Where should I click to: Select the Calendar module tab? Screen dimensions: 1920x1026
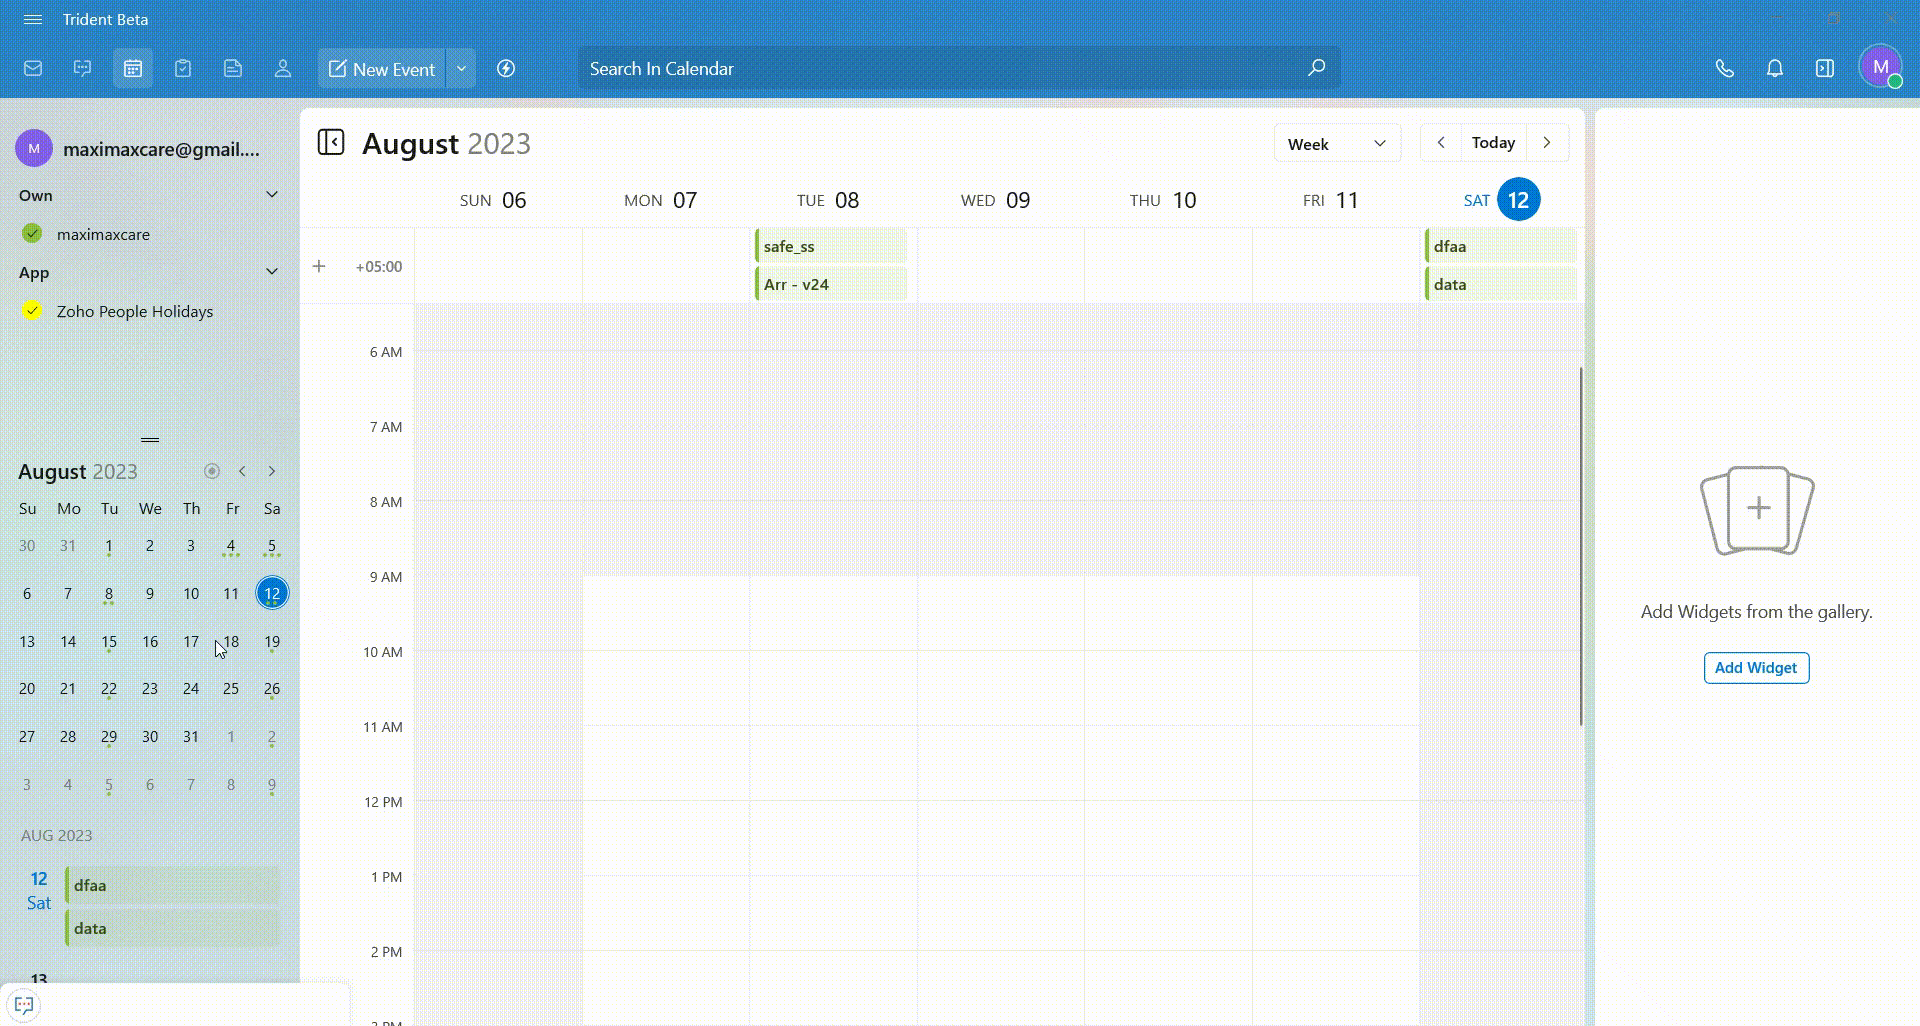133,69
